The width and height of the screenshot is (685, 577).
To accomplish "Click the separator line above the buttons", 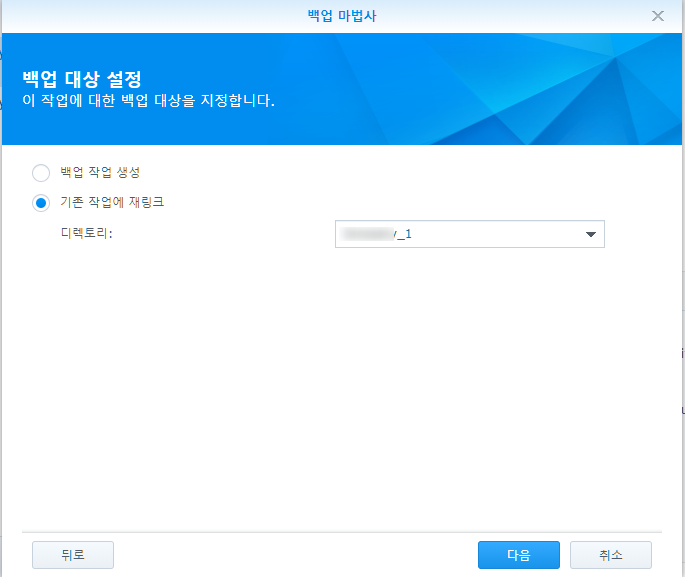I will tap(342, 532).
